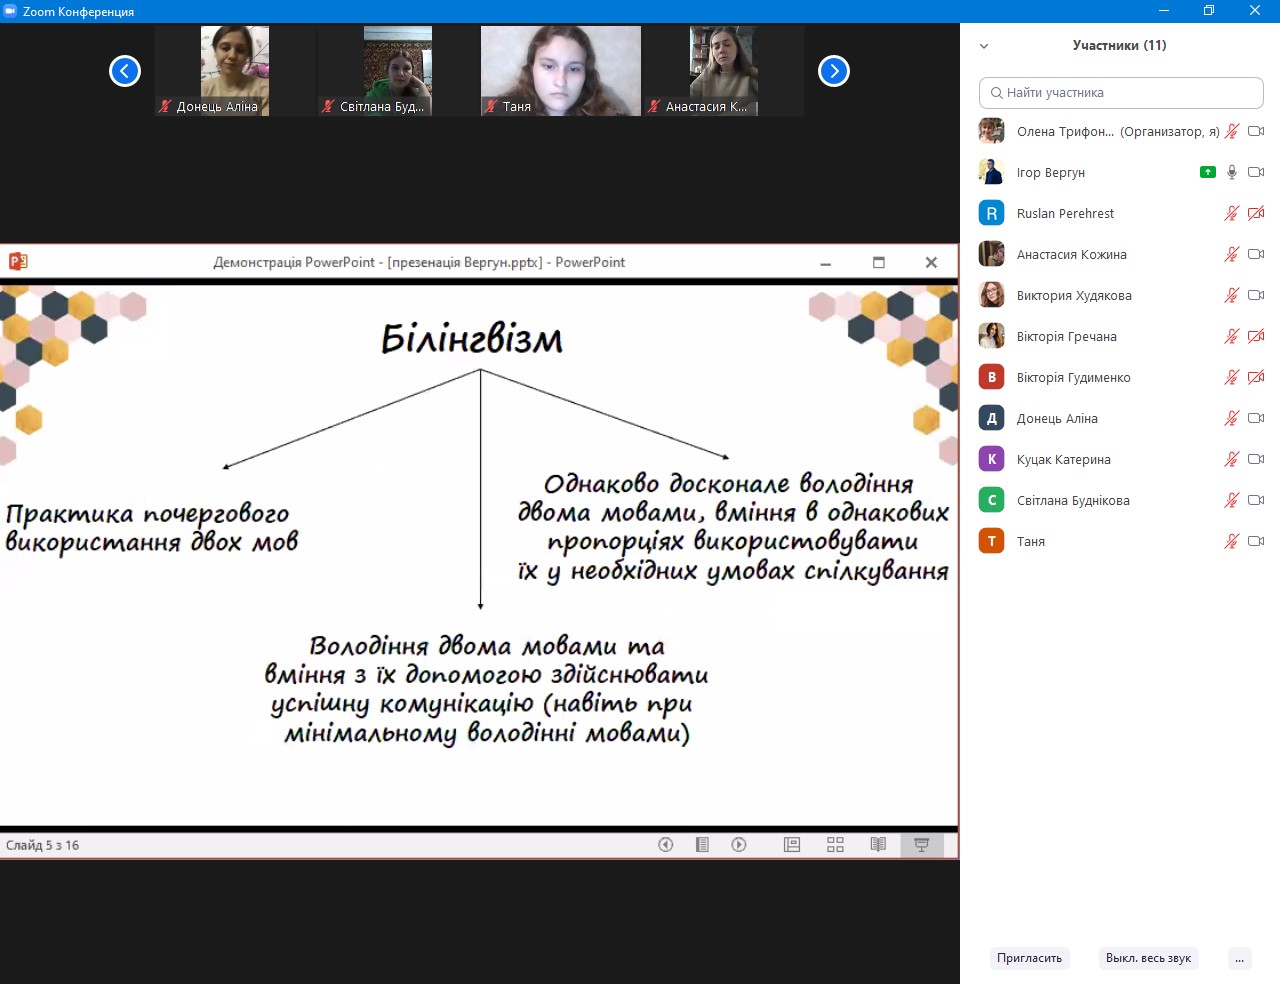Switch to Slide Sorter view

(835, 845)
